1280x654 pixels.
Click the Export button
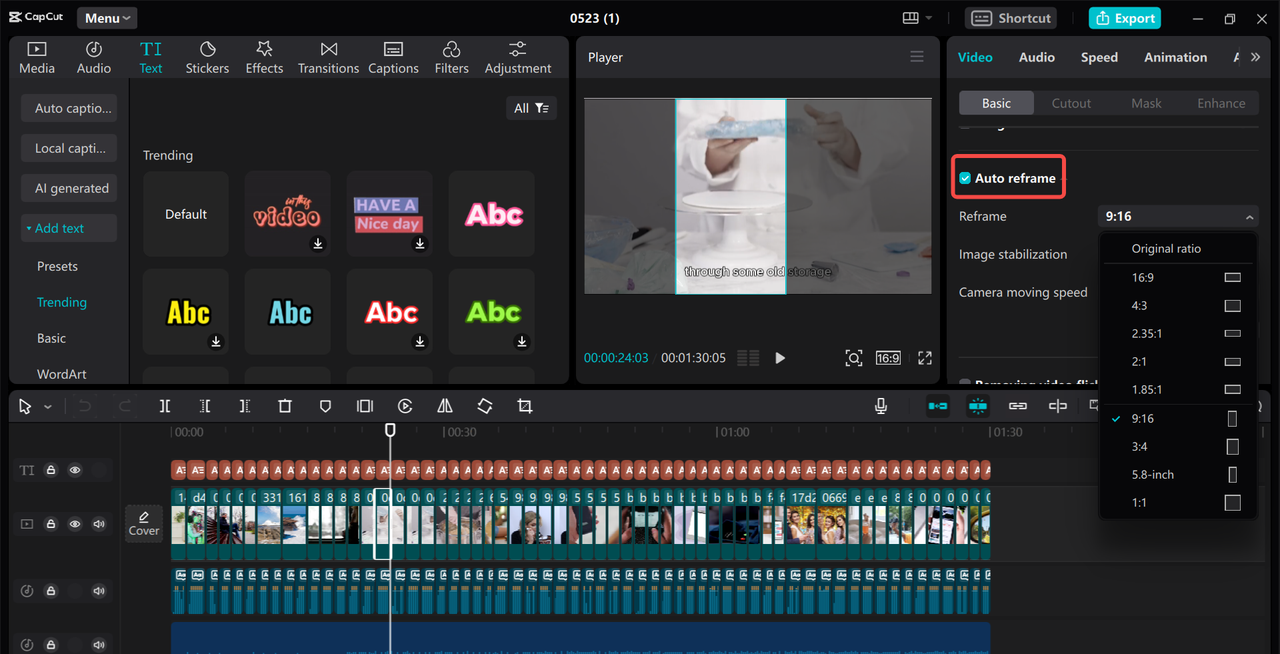click(1125, 18)
